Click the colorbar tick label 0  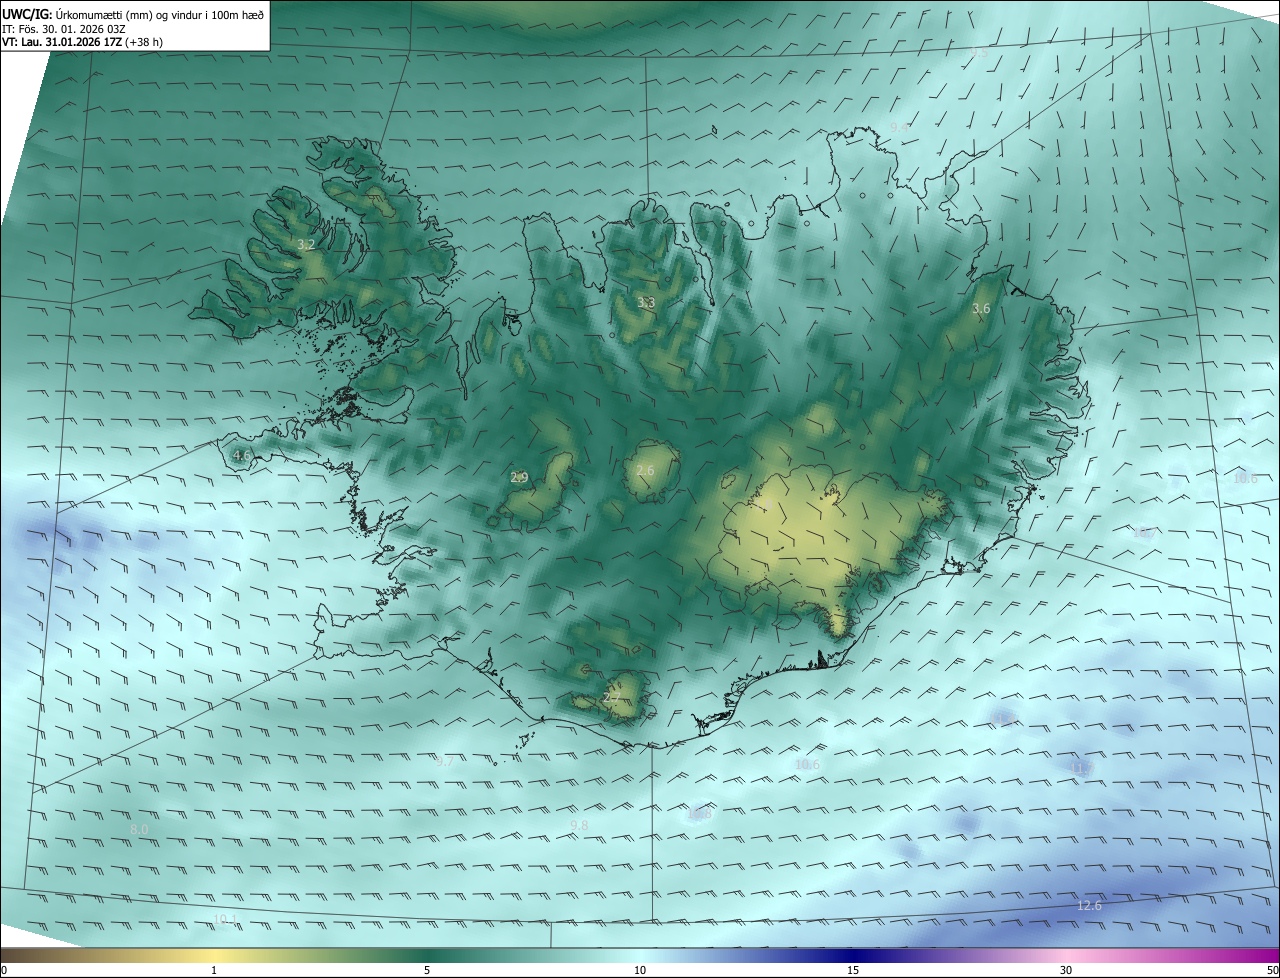click(3, 970)
